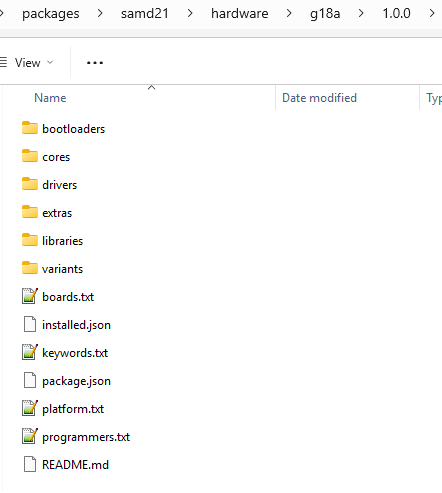Select the platform.txt file icon

point(30,408)
